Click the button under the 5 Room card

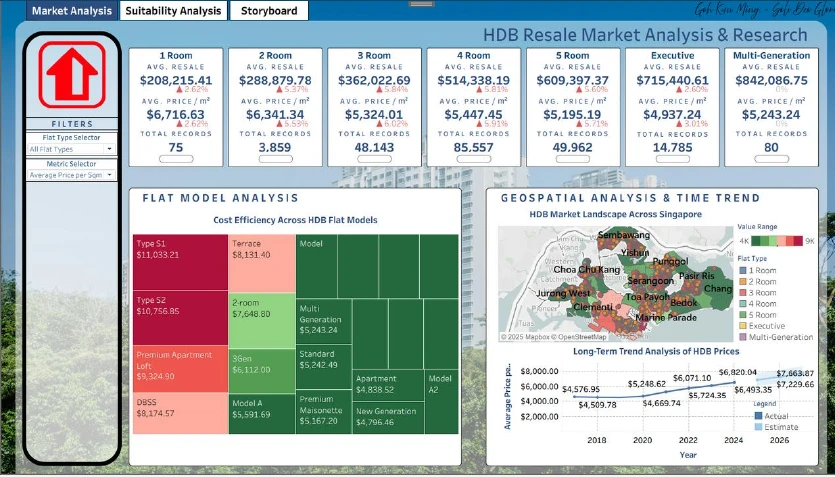tap(572, 159)
